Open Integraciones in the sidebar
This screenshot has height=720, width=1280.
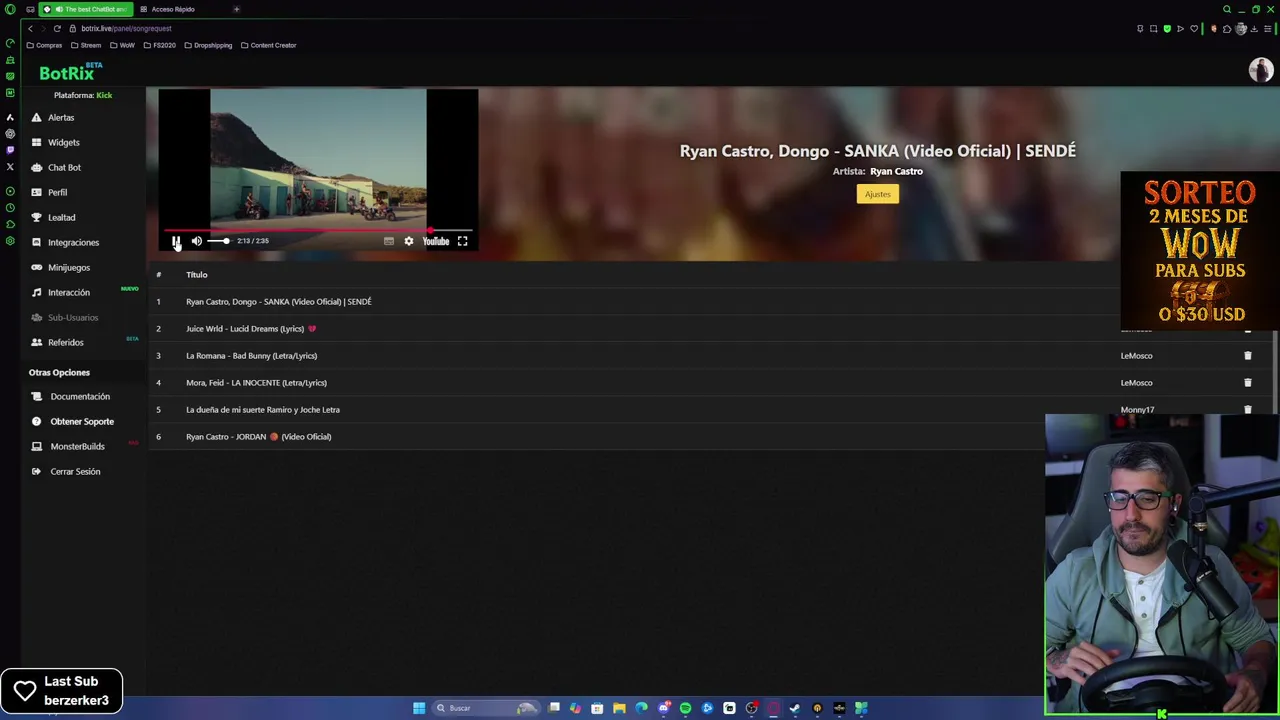(x=73, y=242)
